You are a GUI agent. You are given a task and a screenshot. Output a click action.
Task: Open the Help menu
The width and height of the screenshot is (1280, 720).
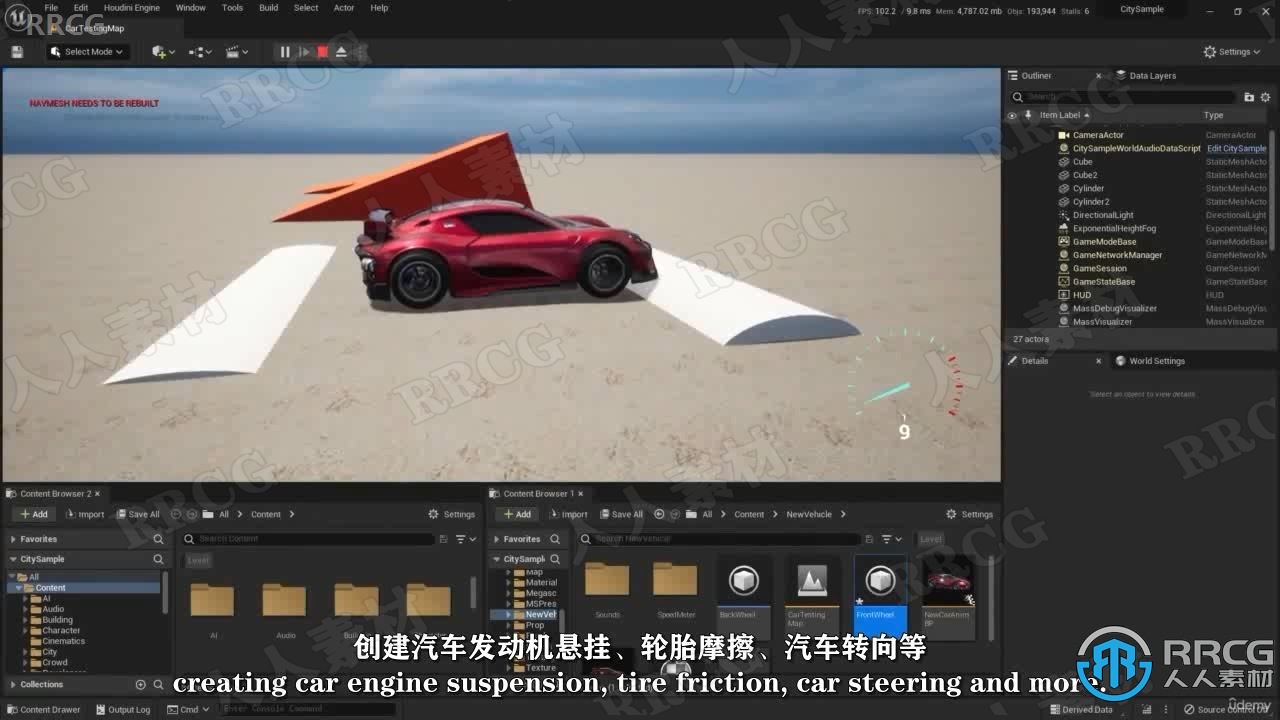pyautogui.click(x=379, y=8)
